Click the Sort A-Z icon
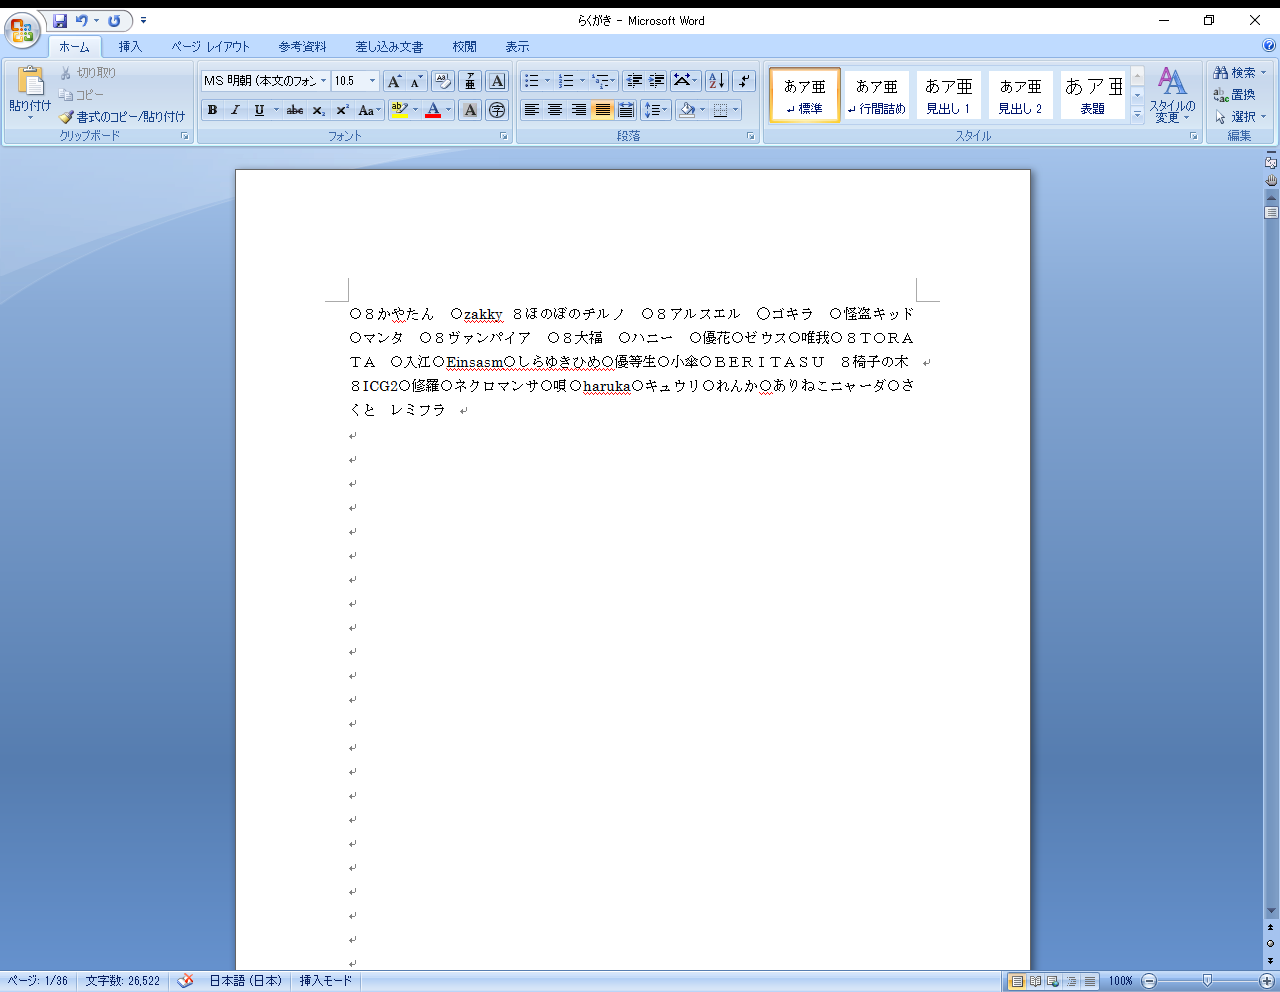Screen dimensions: 1280x992 (x=716, y=81)
